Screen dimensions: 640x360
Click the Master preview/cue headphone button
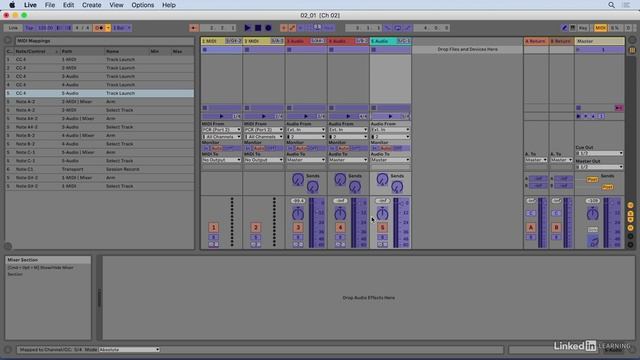593,242
